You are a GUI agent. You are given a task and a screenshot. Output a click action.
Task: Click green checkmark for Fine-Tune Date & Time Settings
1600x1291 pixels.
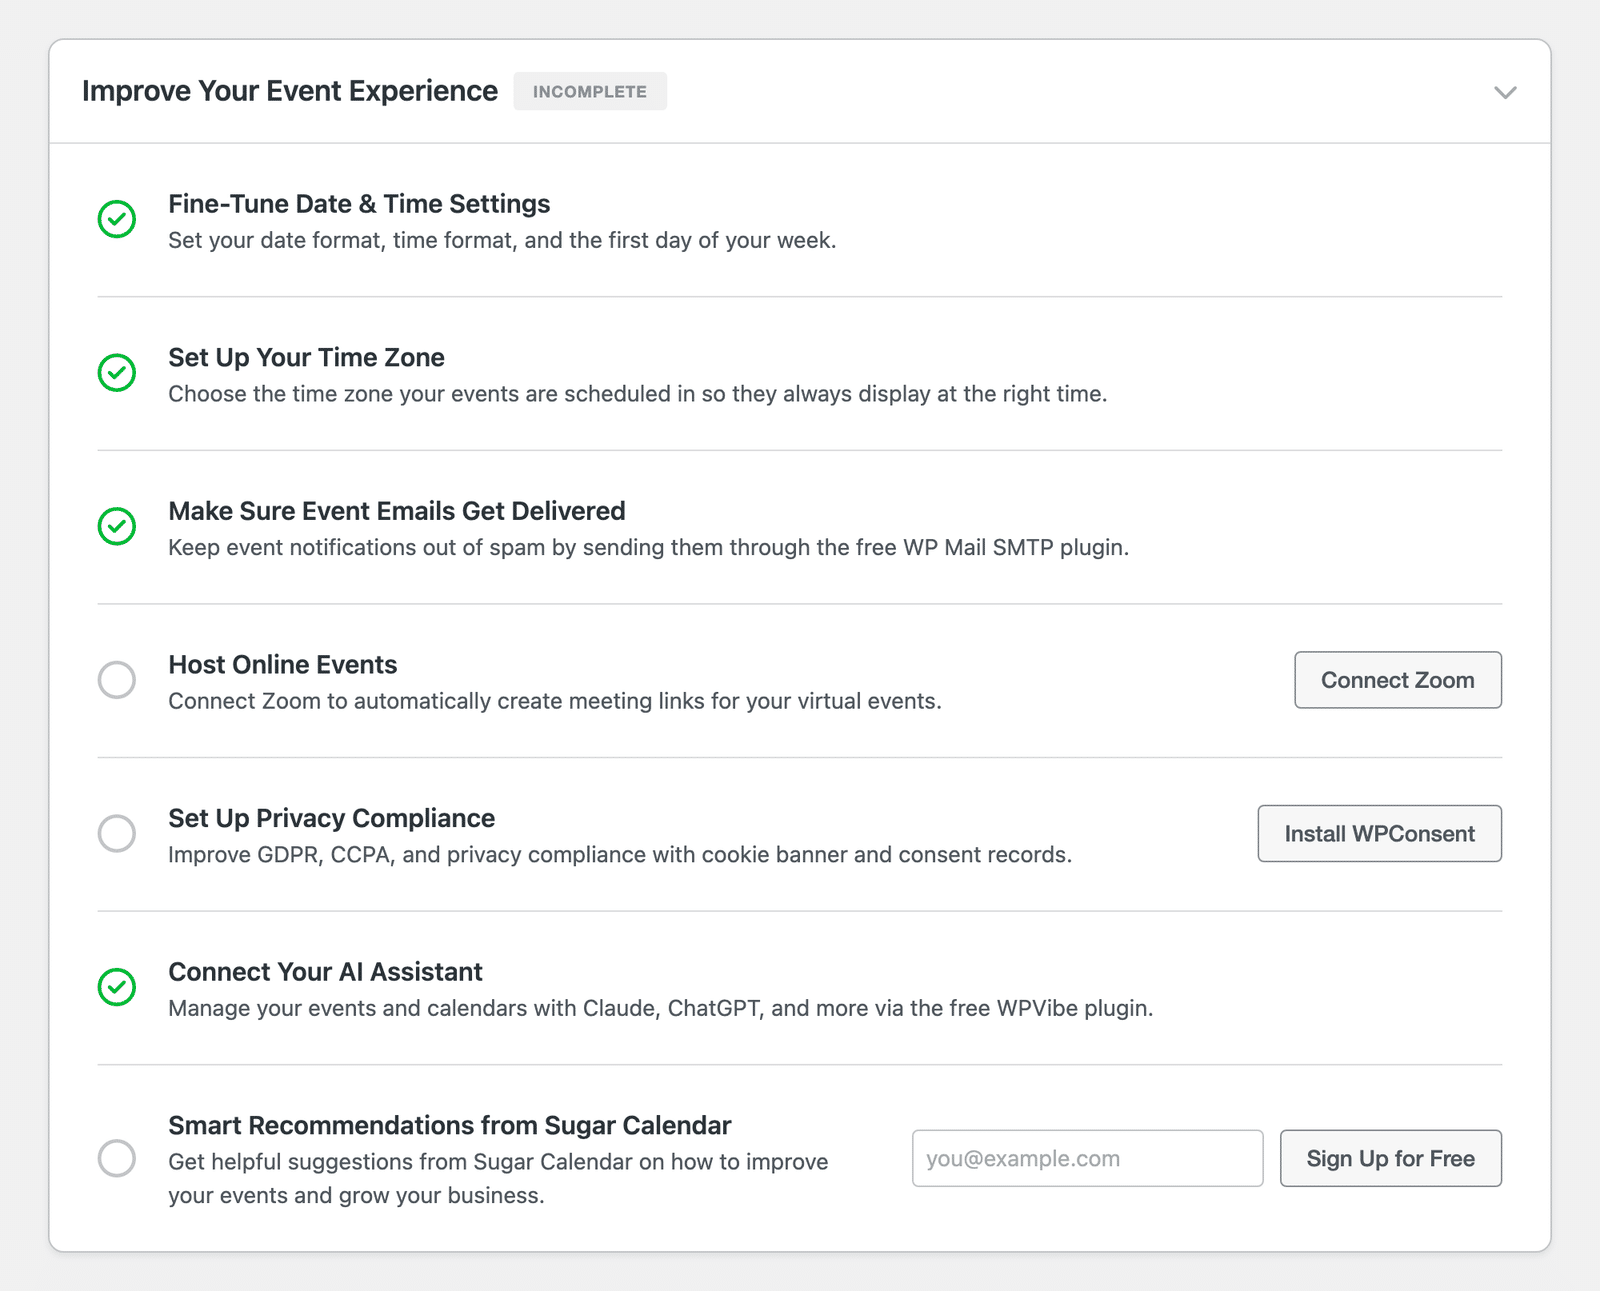(117, 219)
